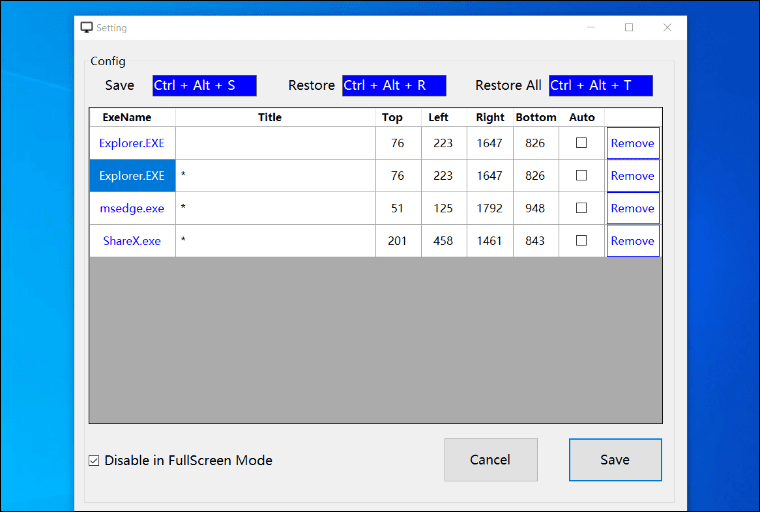Select the first Explorer.EXE cell with empty title
Viewport: 760px width, 512px height.
132,143
